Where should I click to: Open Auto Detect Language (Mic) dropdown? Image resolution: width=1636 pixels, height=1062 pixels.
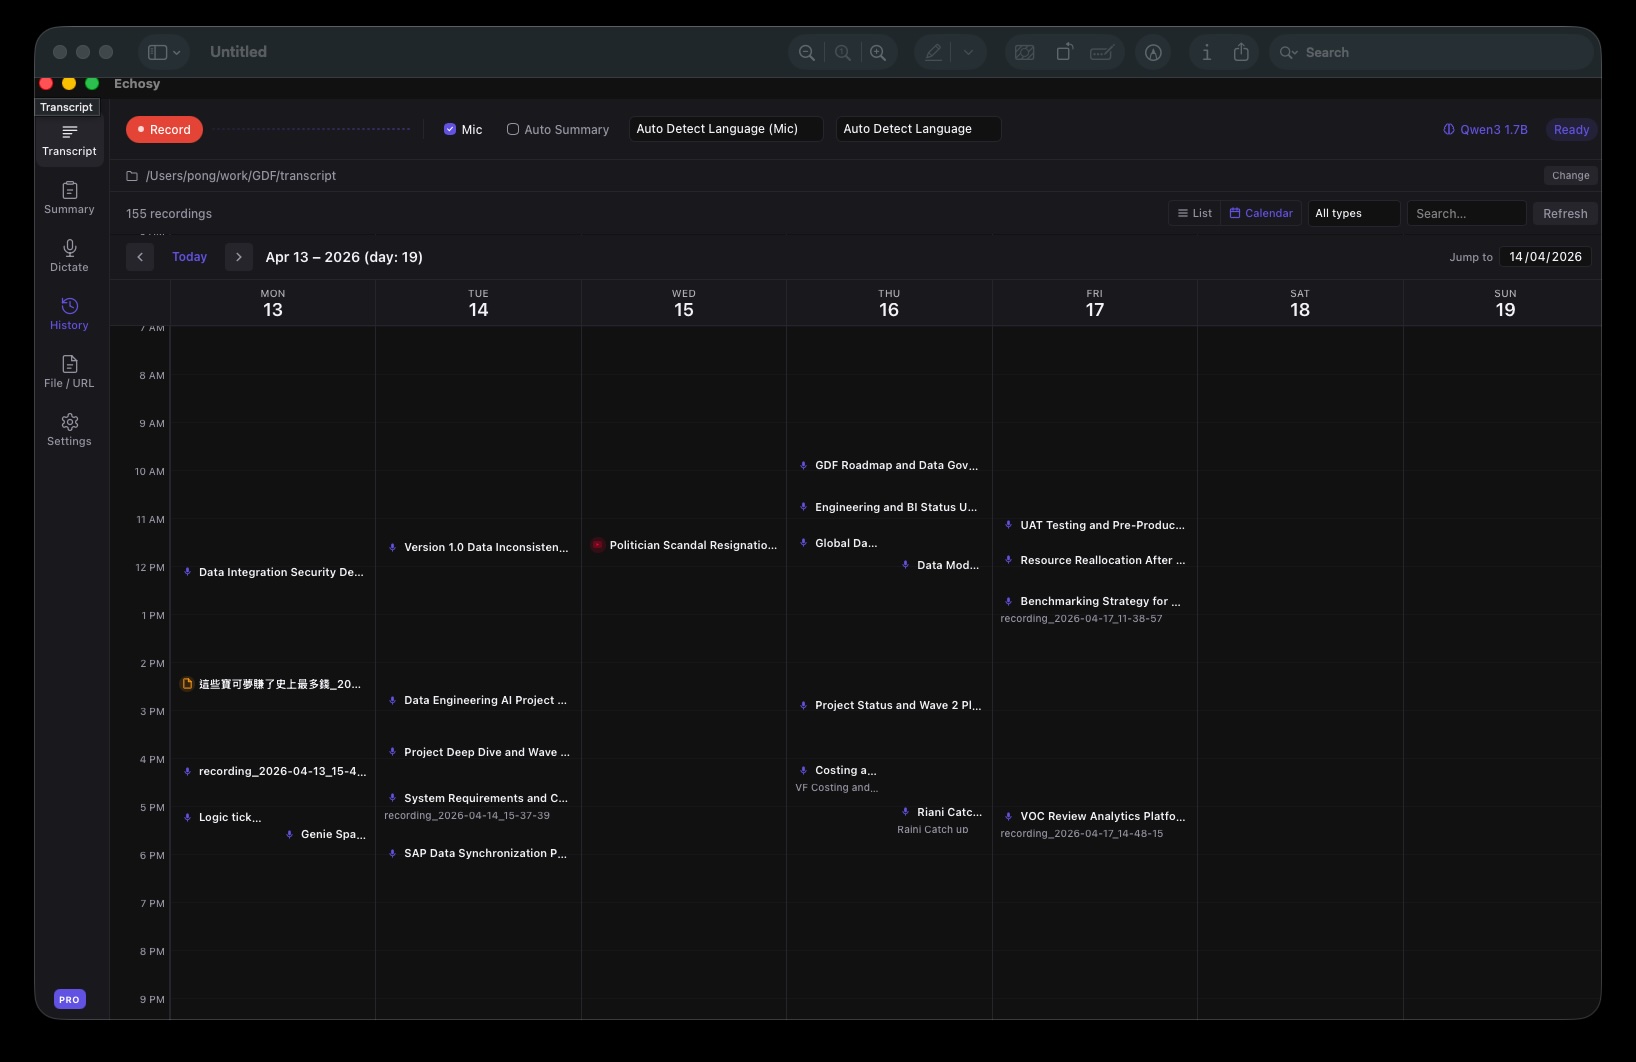coord(726,129)
